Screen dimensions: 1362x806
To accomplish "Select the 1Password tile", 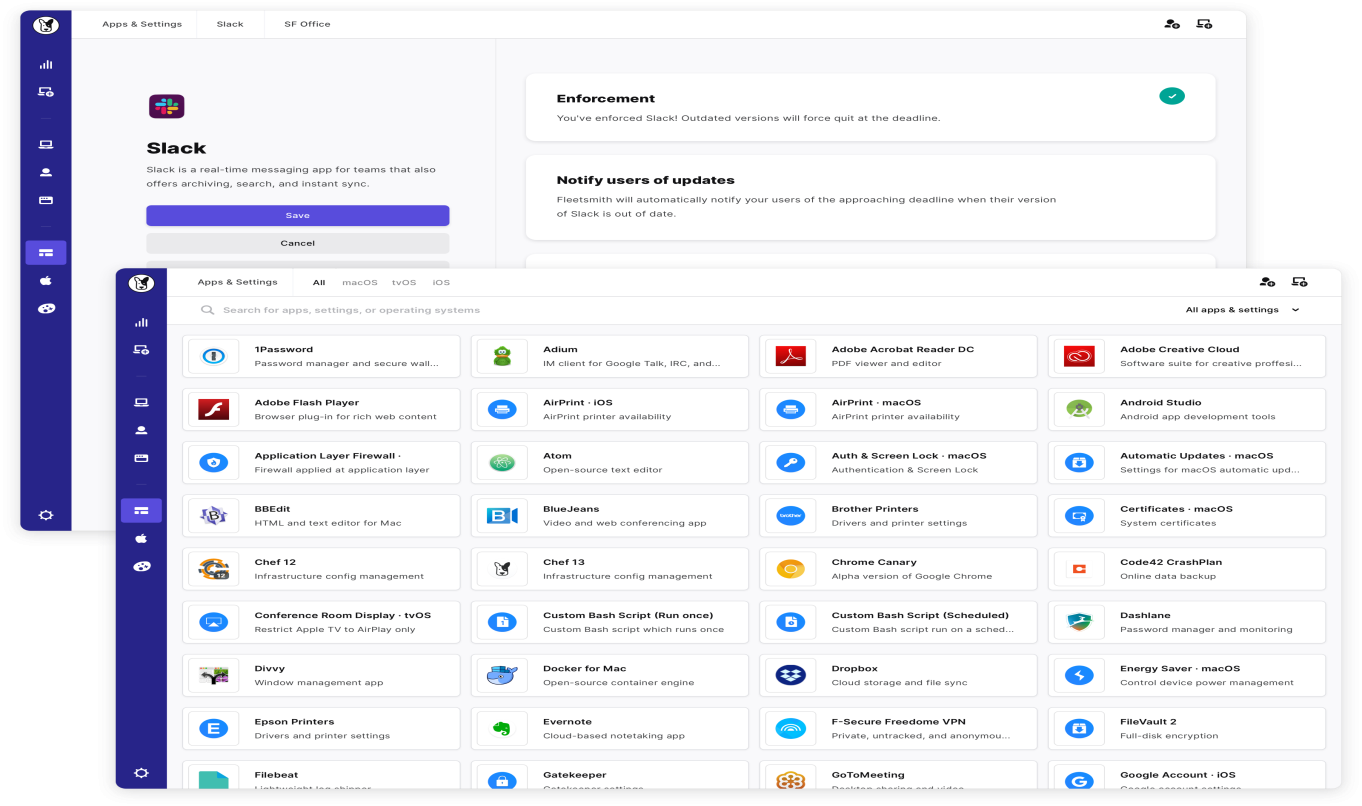I will click(321, 356).
